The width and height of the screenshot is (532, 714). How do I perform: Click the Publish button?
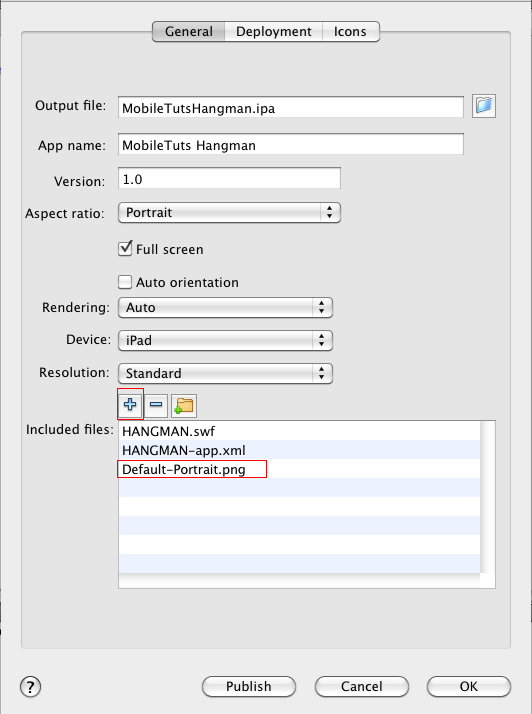[x=249, y=686]
